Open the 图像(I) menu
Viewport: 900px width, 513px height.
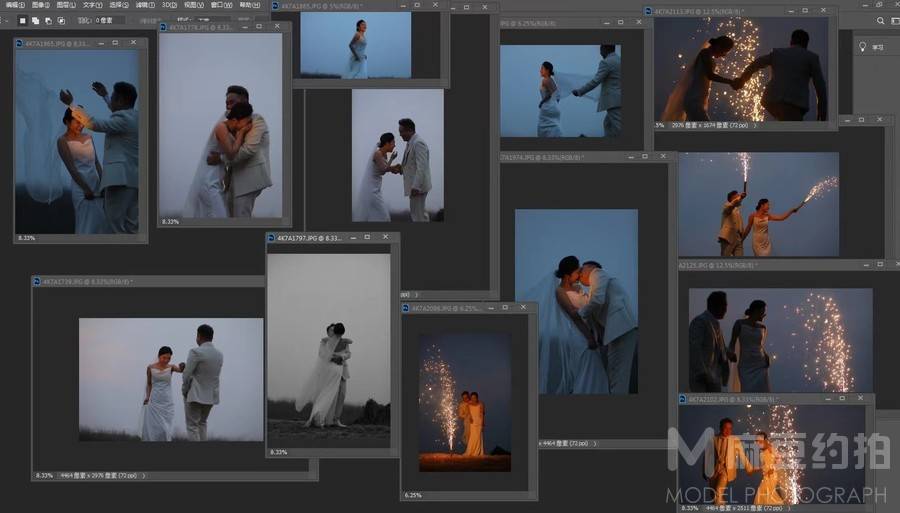(40, 5)
